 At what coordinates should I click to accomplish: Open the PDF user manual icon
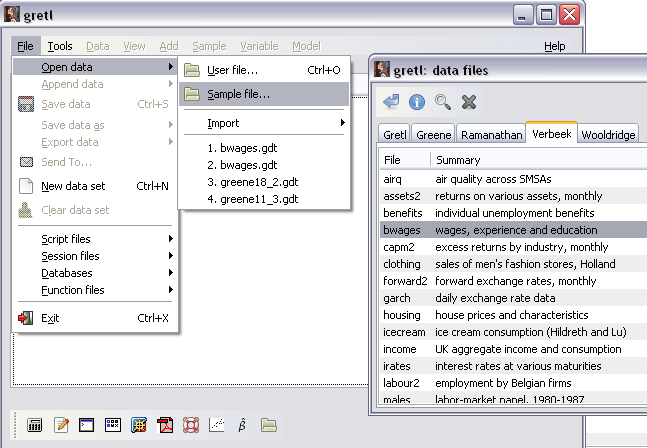coord(165,425)
